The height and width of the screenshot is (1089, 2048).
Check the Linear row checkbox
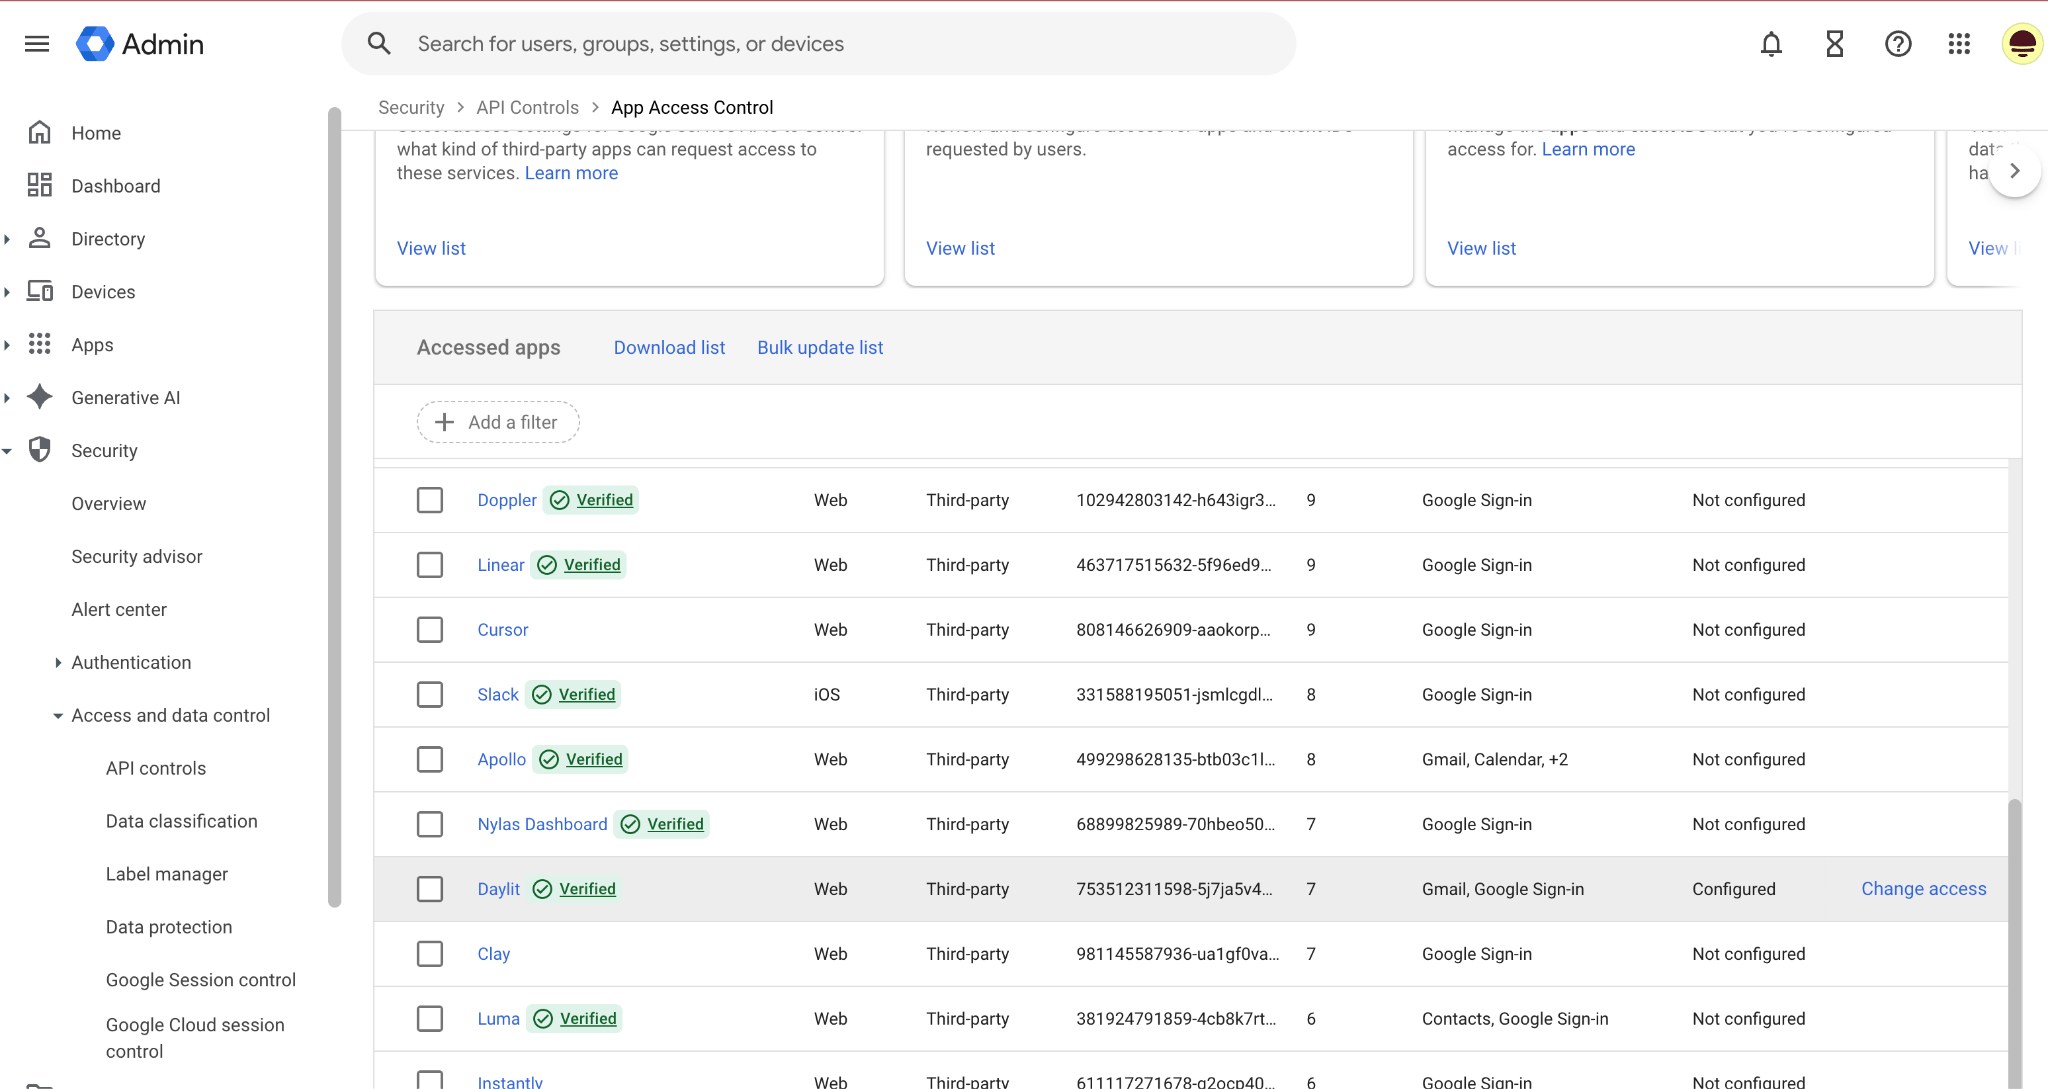430,565
